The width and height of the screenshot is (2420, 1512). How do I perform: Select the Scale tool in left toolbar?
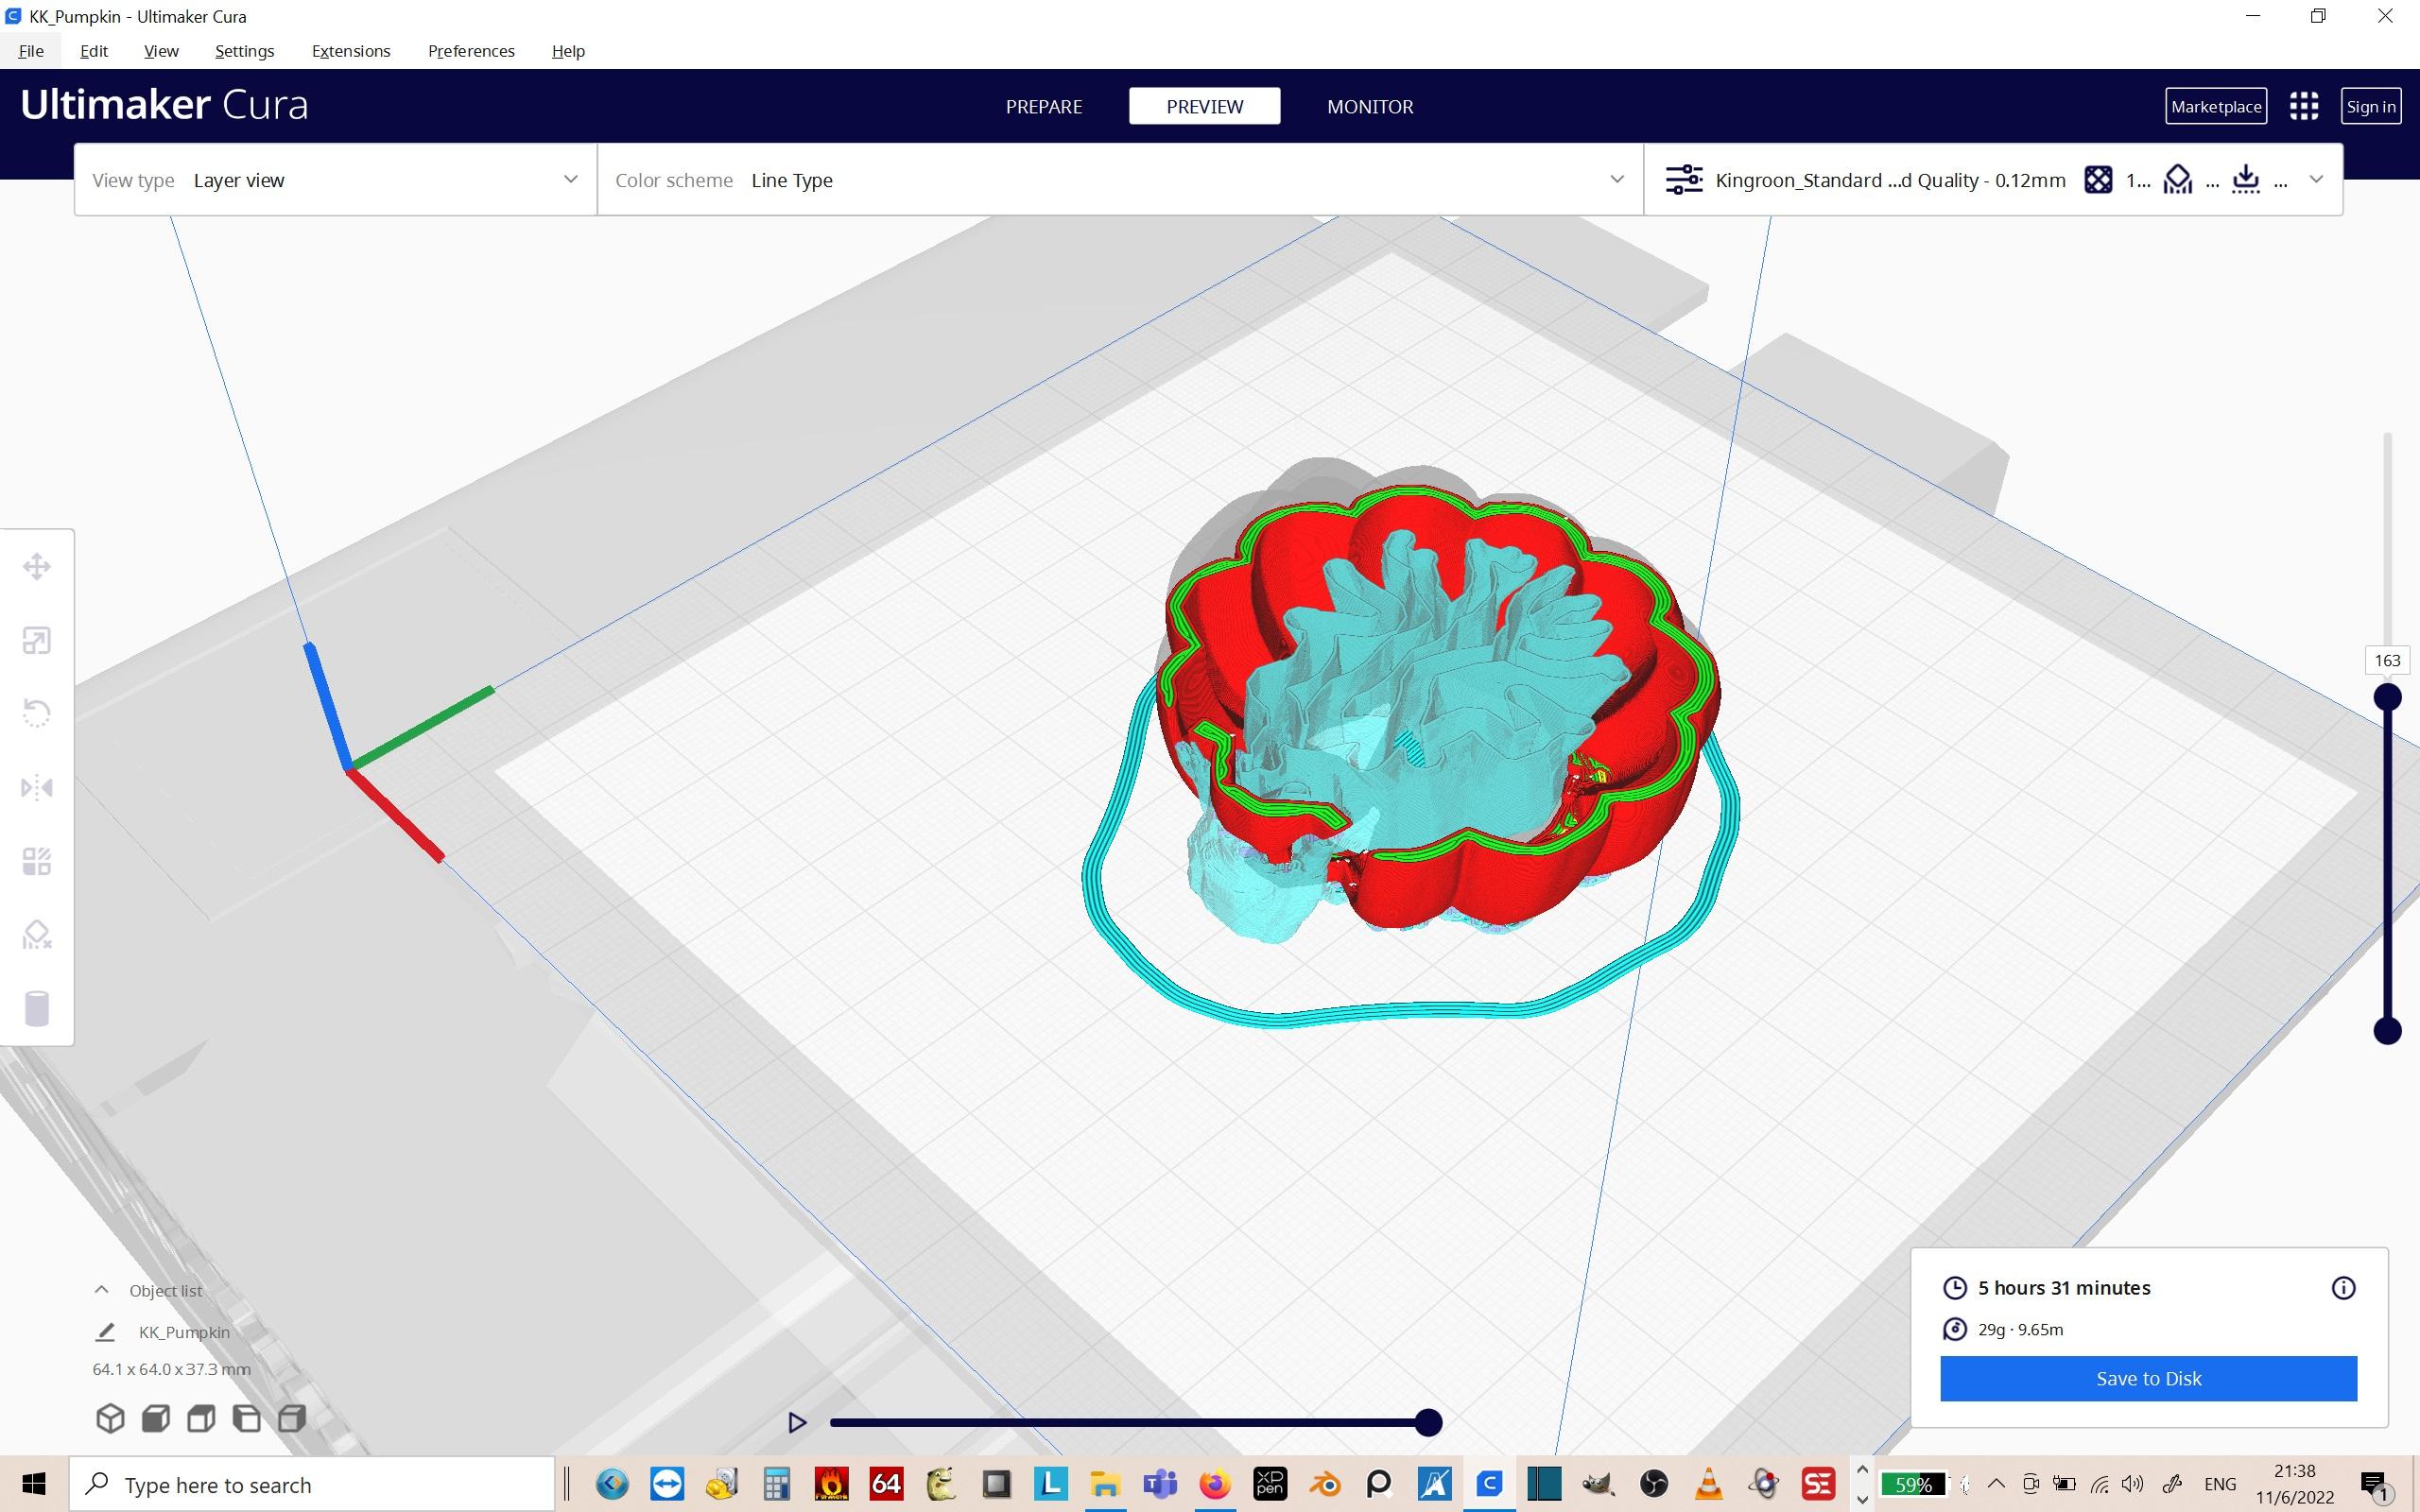pyautogui.click(x=37, y=641)
